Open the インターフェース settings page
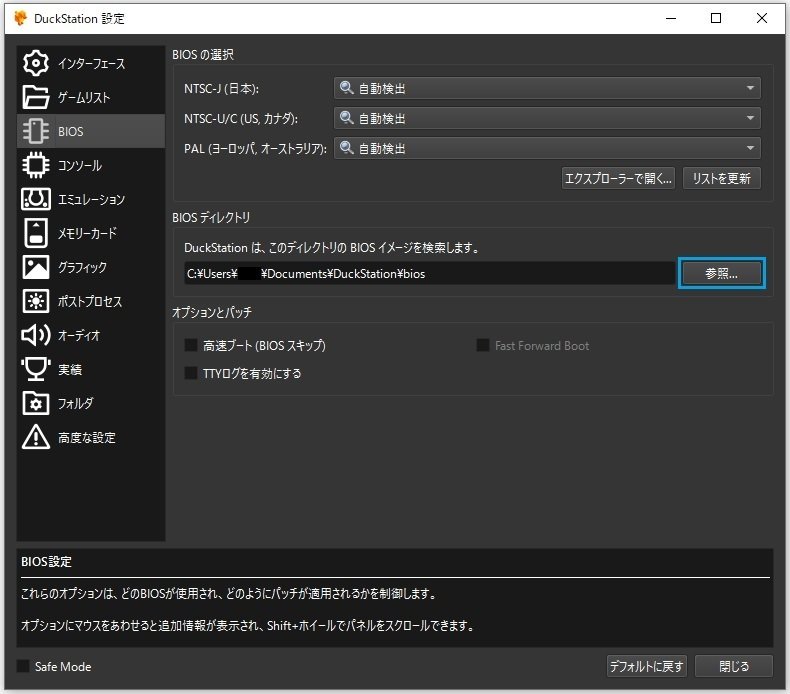The height and width of the screenshot is (694, 790). click(x=91, y=63)
